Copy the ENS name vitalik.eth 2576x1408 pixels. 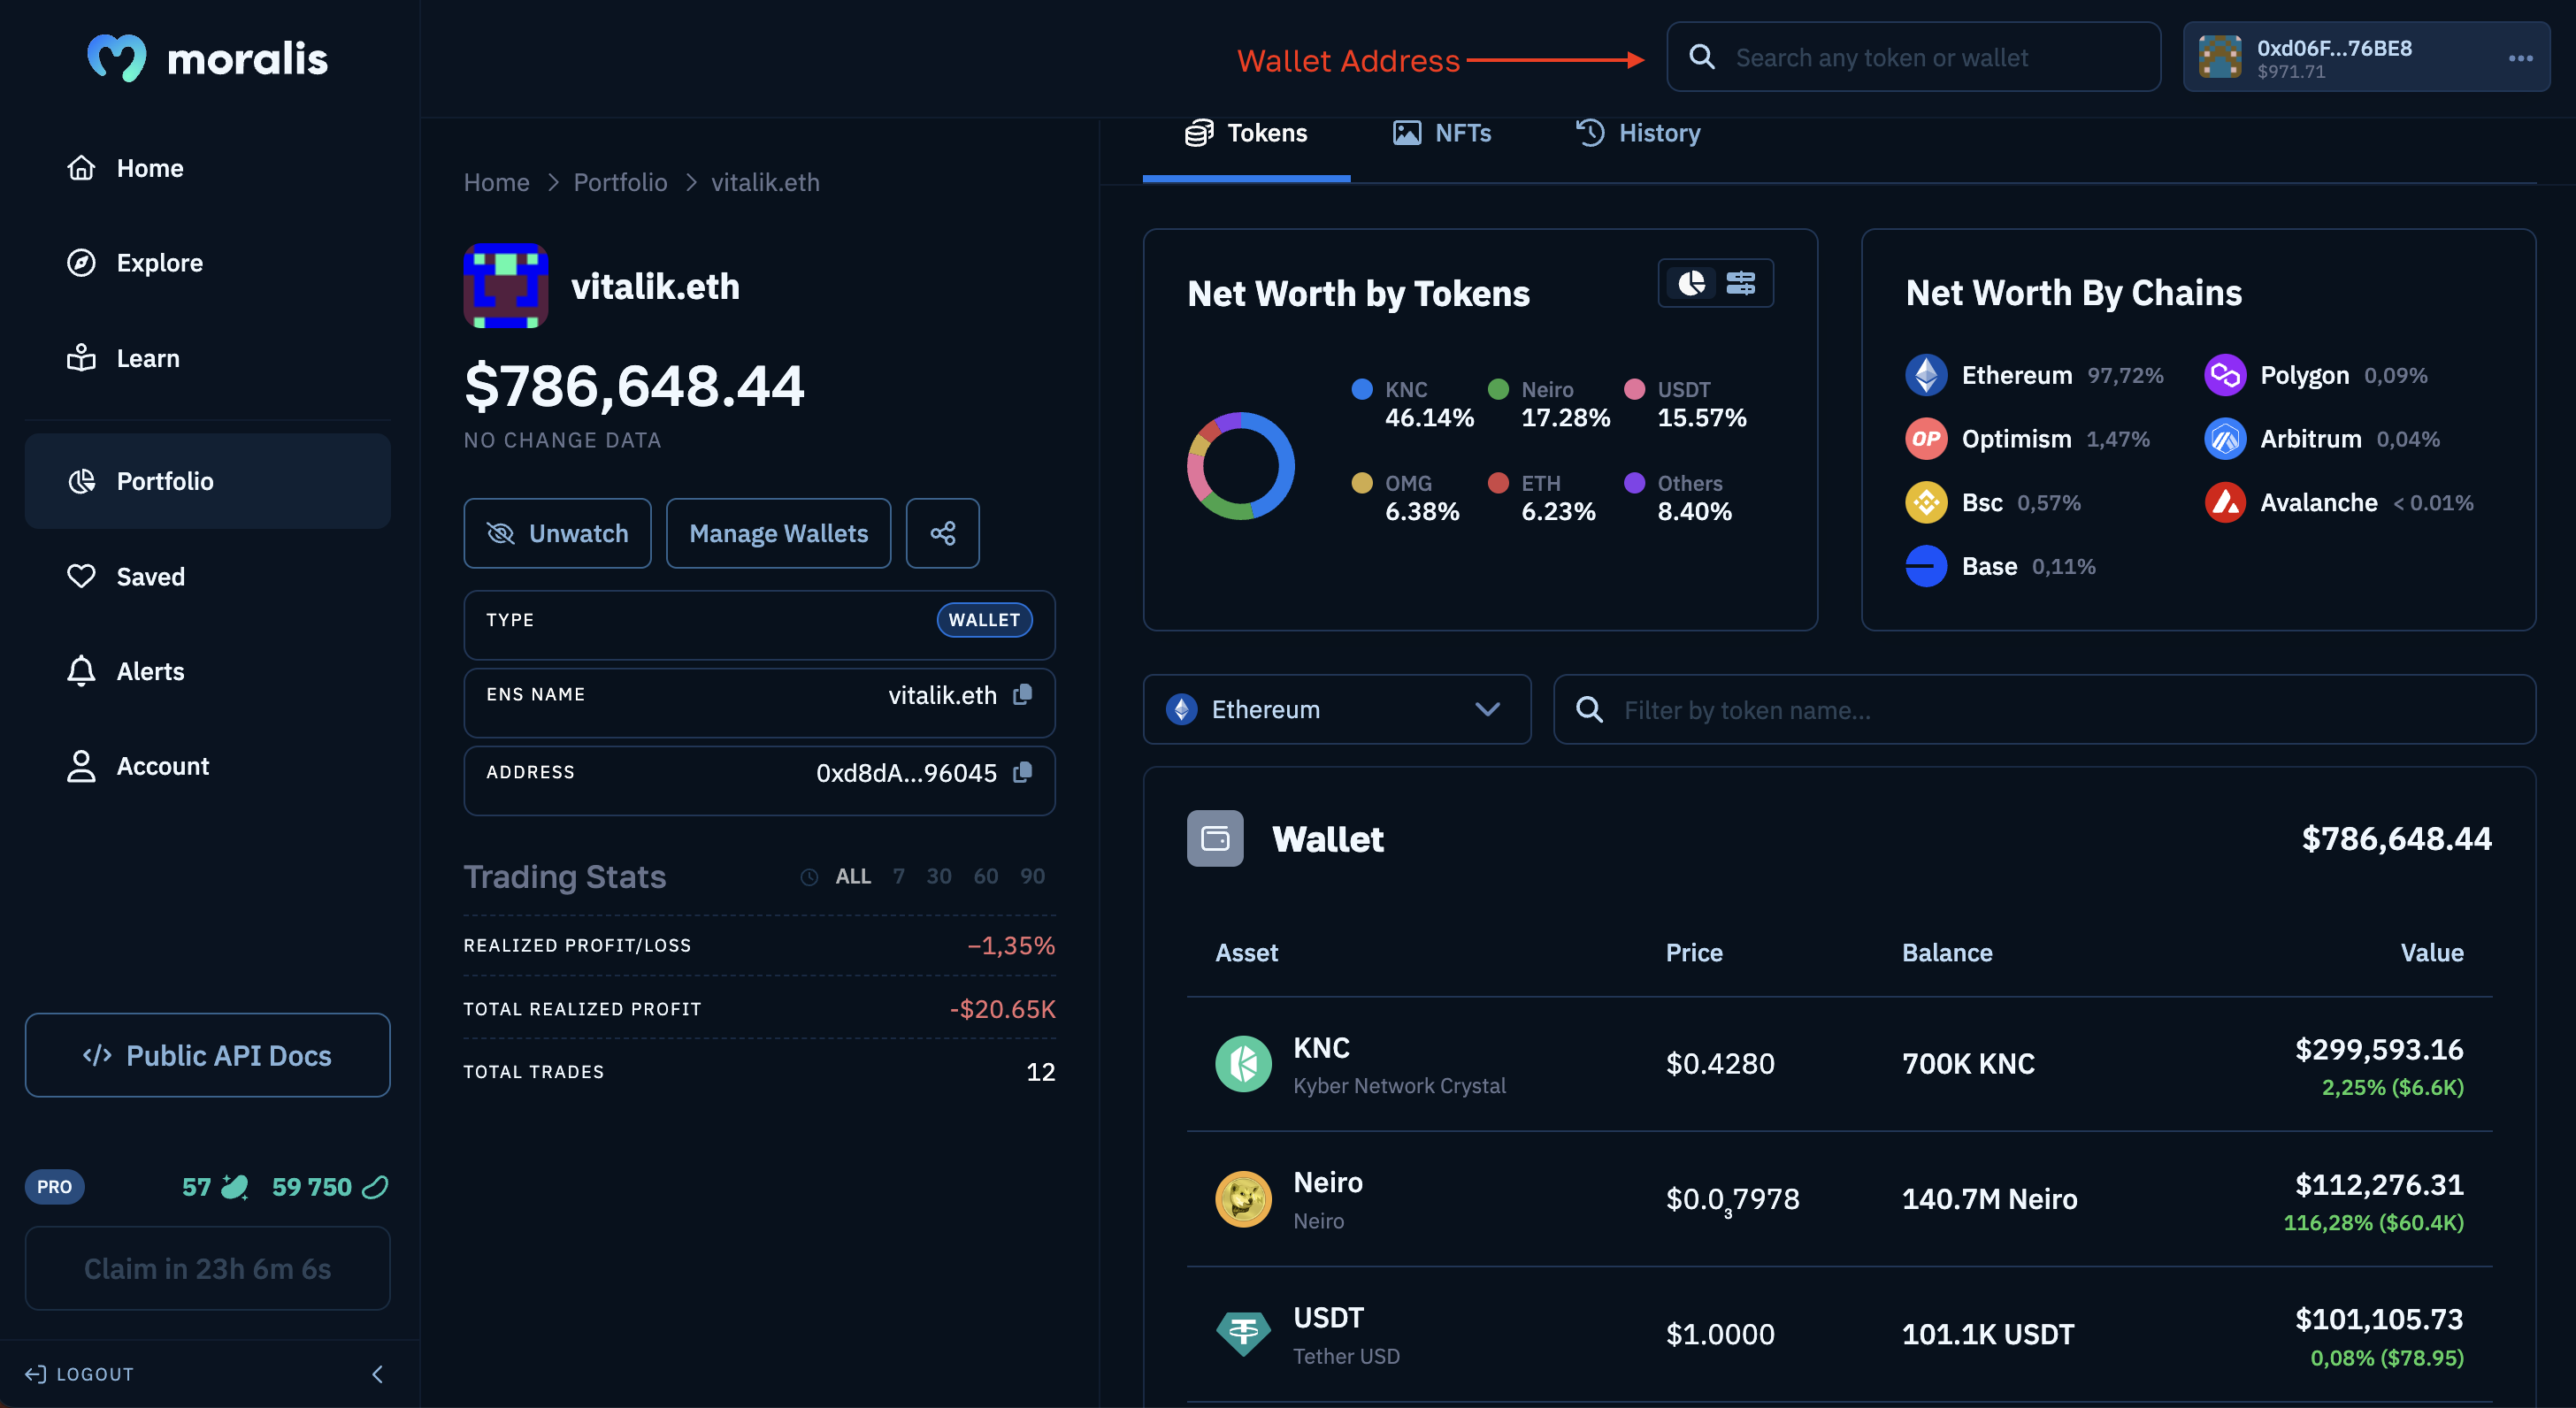point(1022,694)
